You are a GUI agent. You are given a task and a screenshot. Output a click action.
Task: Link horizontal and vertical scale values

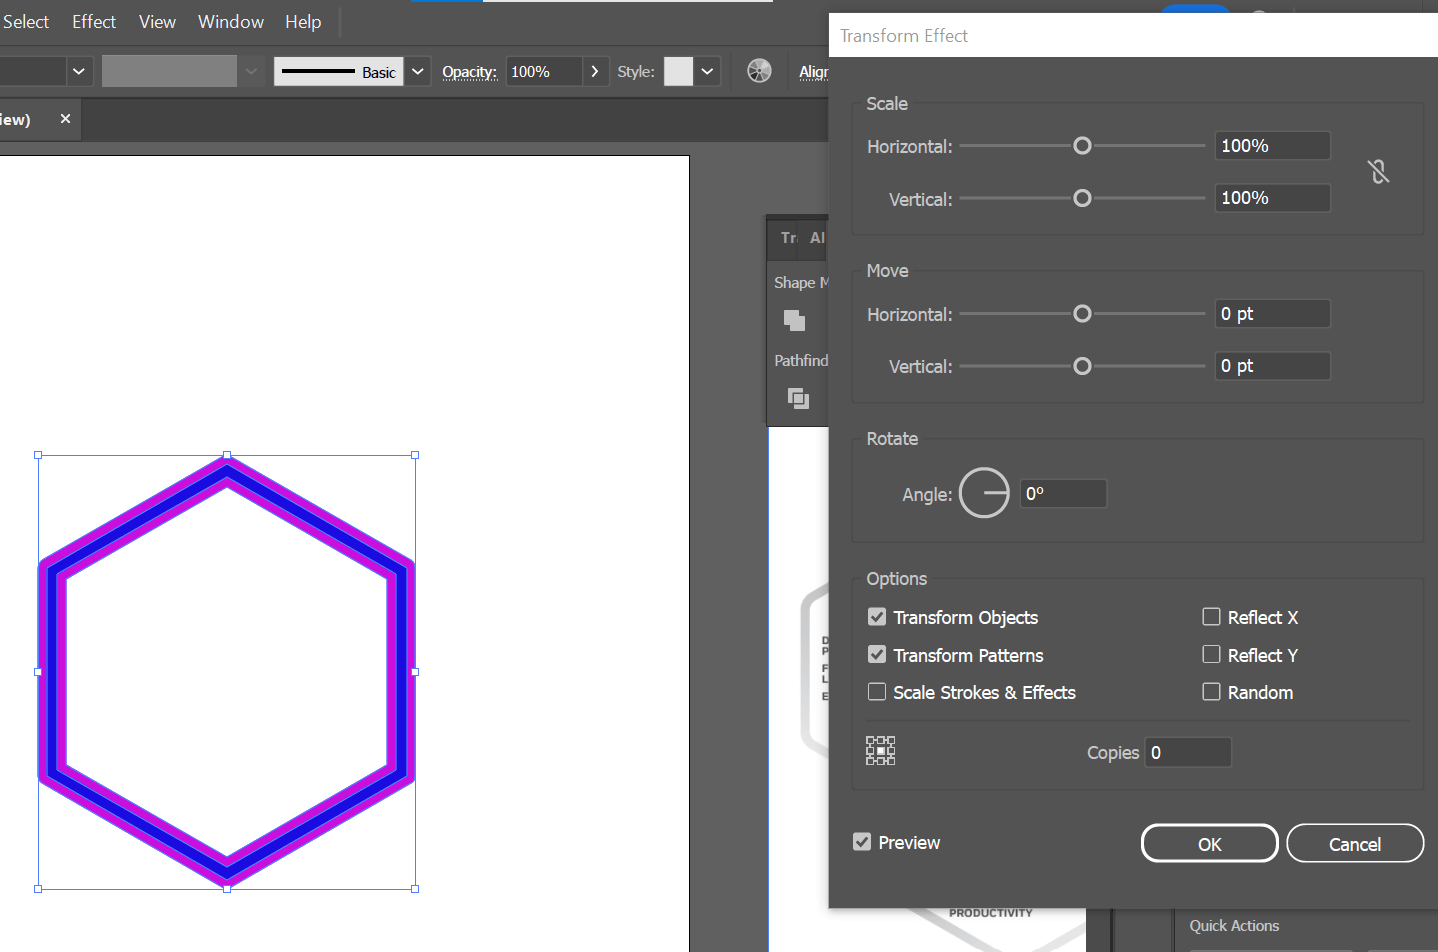1379,171
